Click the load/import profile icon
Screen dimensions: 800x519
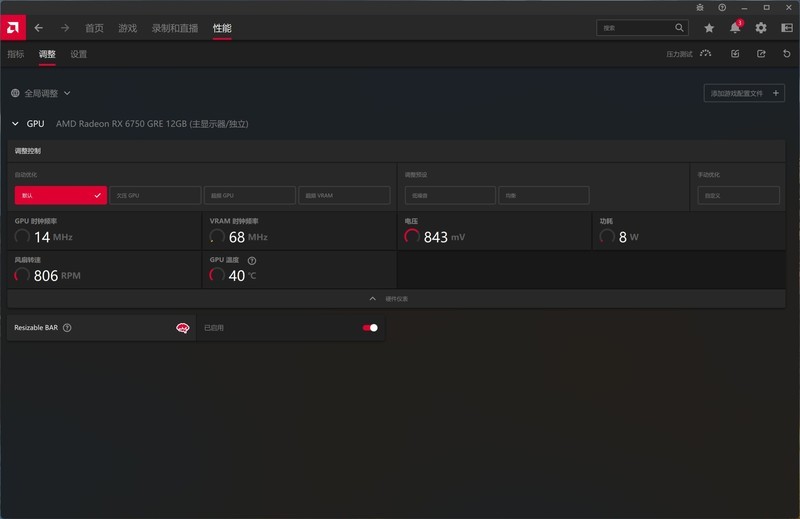(x=735, y=54)
